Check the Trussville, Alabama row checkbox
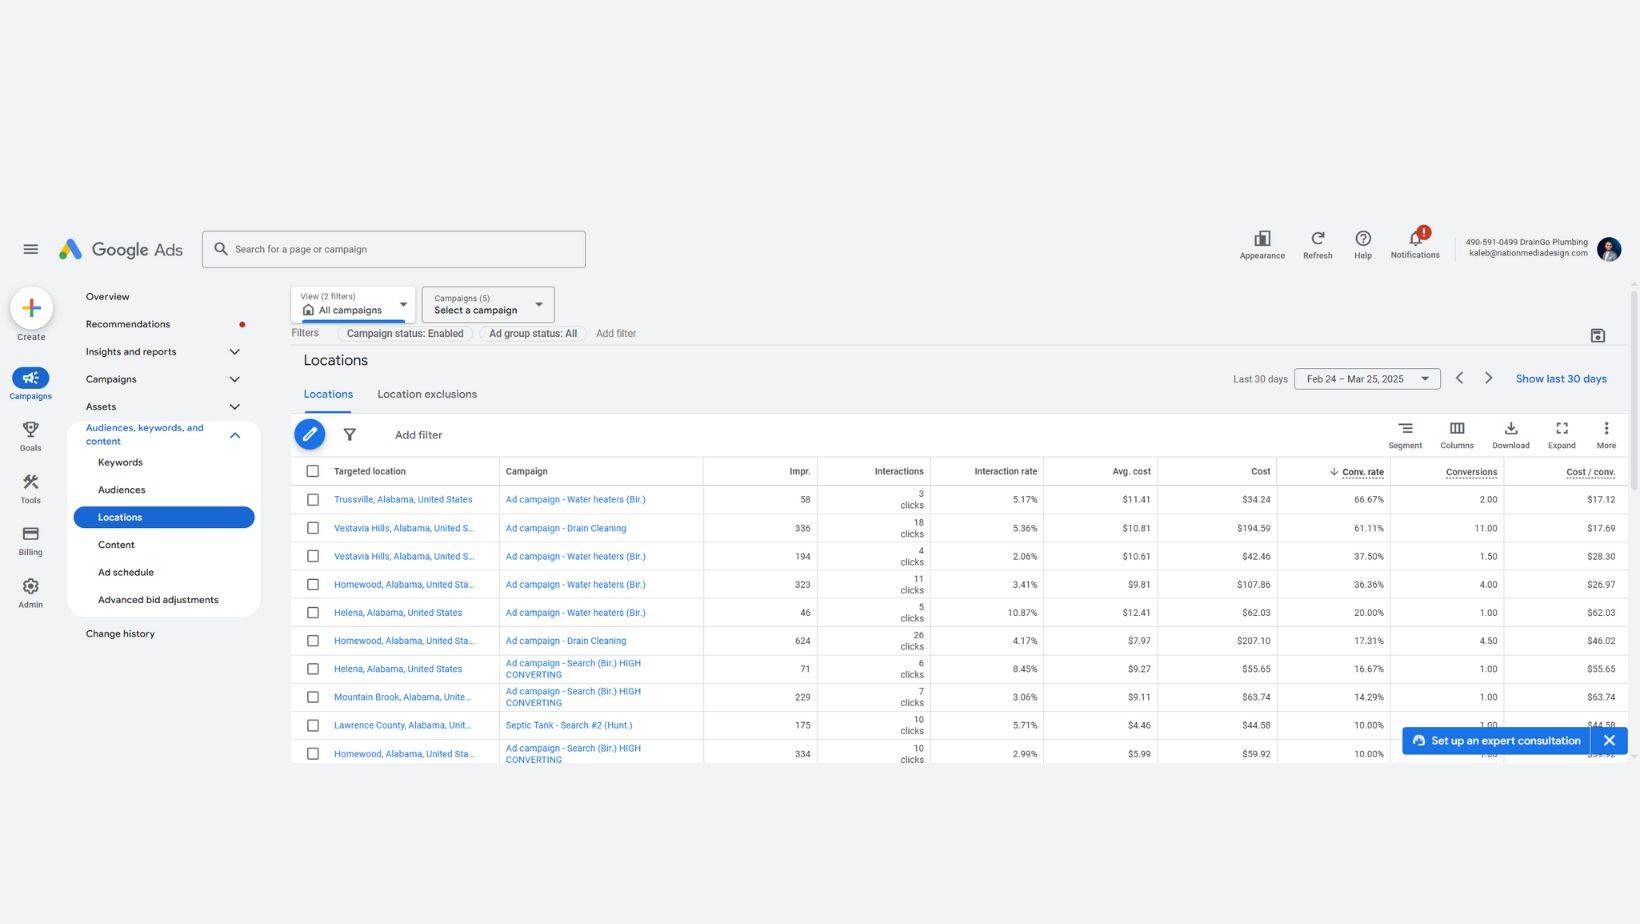Screen dimensions: 1640x924 [313, 499]
